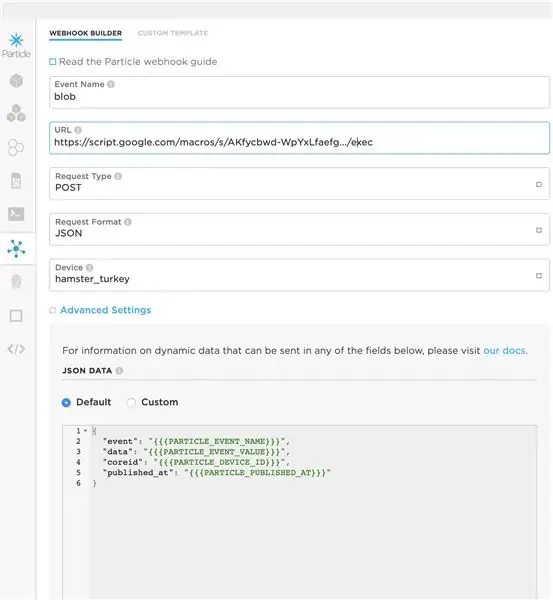Screen dimensions: 553x600
Task: Click the "published_at" line in JSON editor
Action: [217, 473]
